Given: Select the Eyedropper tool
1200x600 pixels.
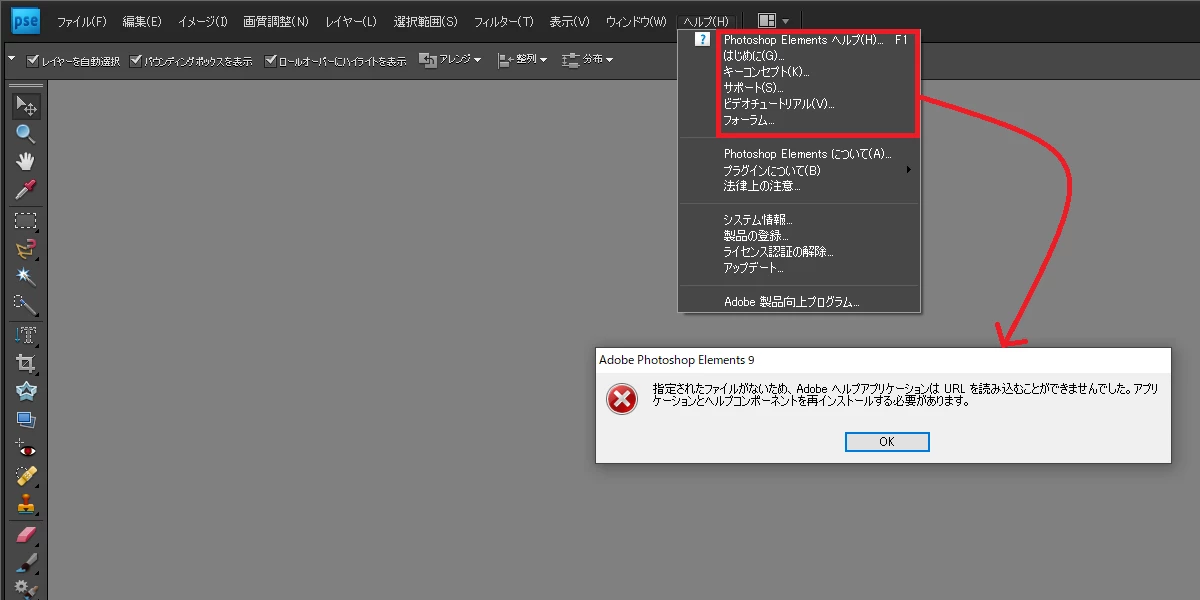Looking at the screenshot, I should pyautogui.click(x=26, y=189).
